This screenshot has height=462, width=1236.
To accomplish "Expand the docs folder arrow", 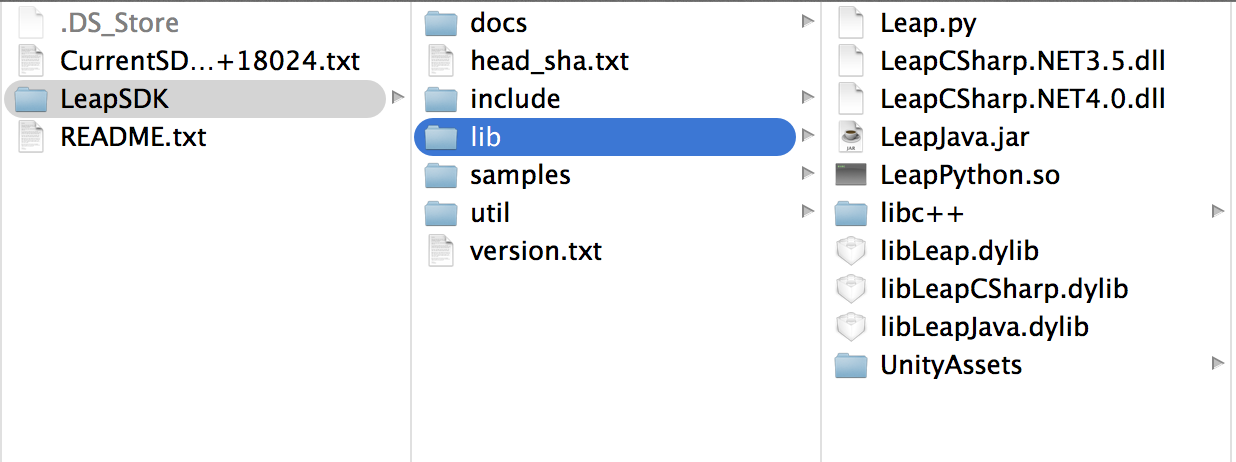I will [x=807, y=22].
